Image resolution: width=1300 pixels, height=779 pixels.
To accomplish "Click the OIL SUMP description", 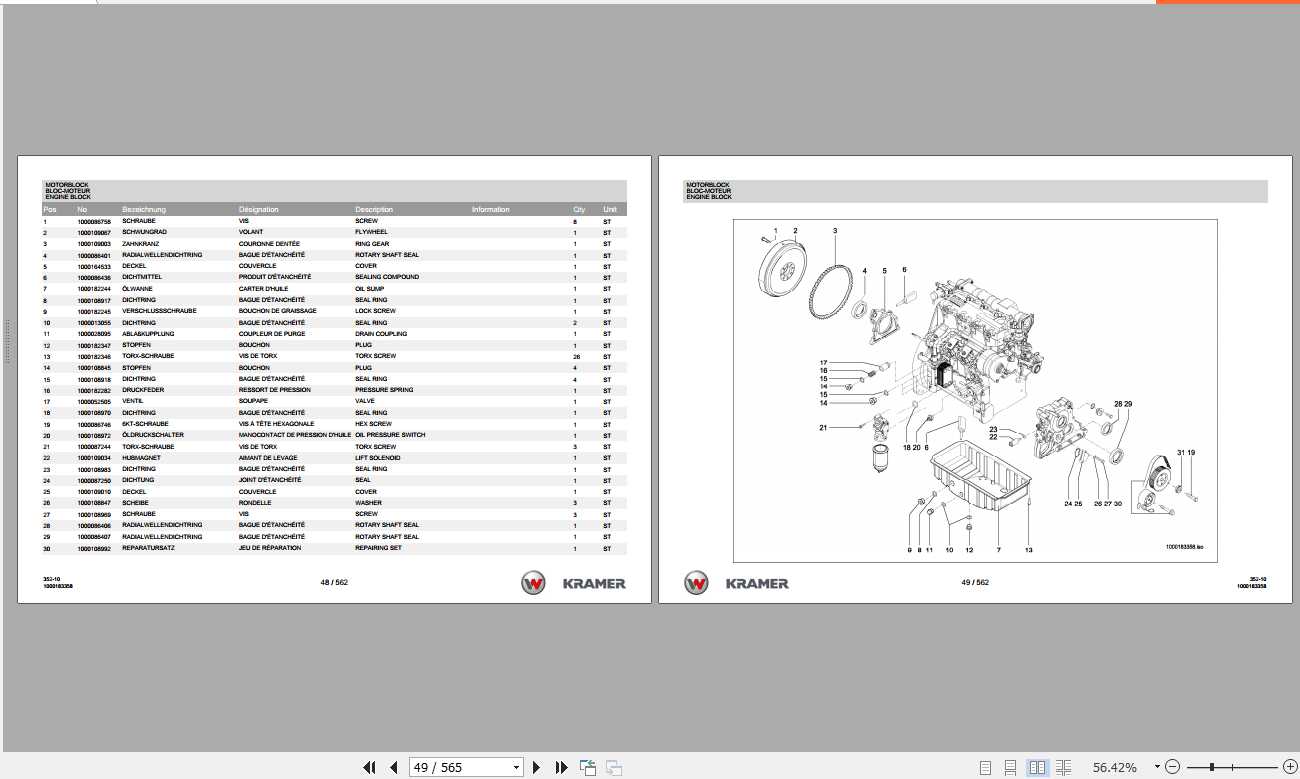I will 371,289.
